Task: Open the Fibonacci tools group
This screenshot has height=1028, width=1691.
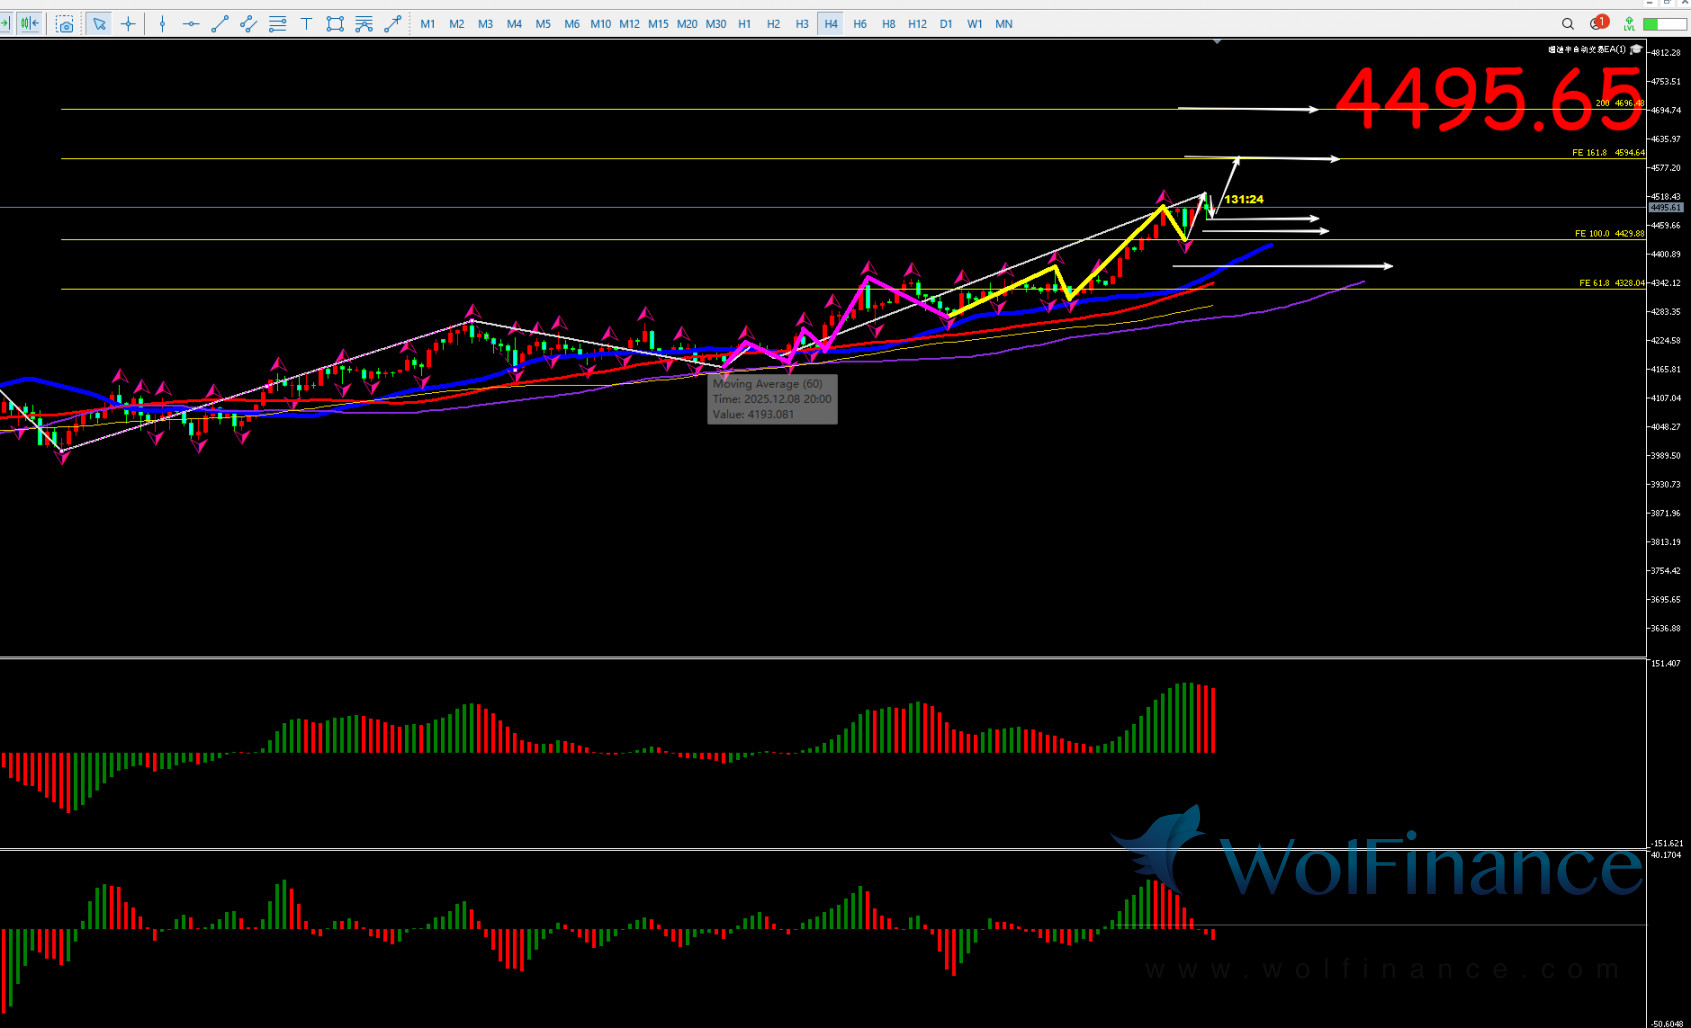Action: pyautogui.click(x=278, y=24)
